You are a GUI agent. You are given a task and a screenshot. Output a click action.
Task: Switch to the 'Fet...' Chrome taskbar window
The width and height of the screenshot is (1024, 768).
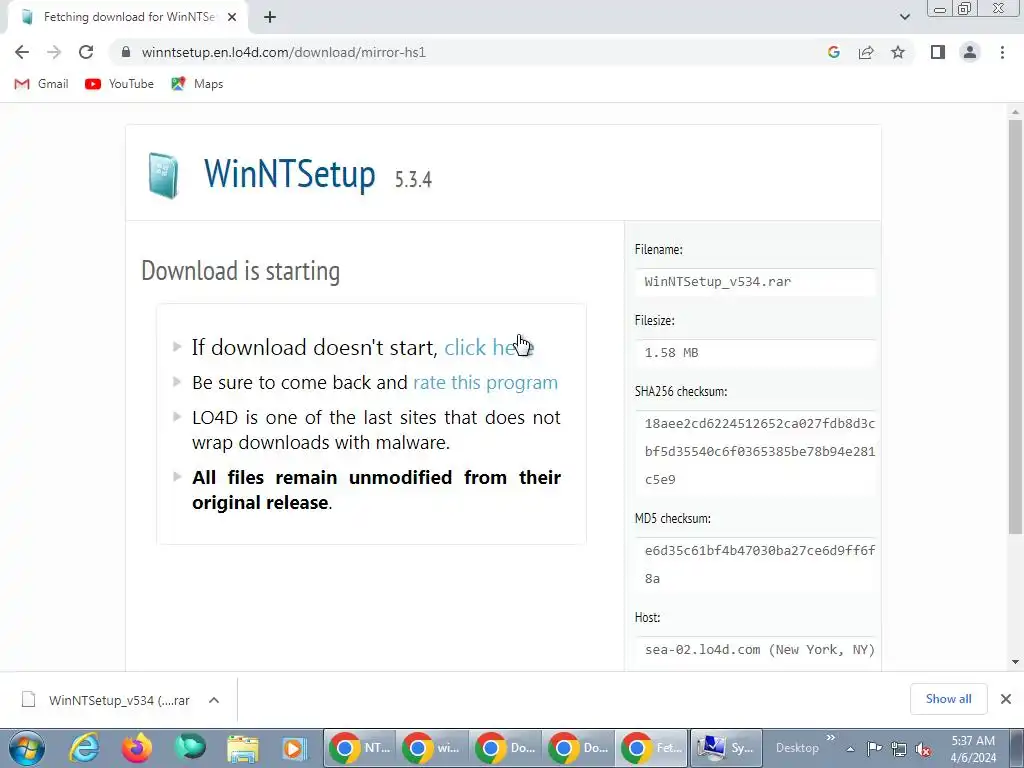click(x=652, y=748)
